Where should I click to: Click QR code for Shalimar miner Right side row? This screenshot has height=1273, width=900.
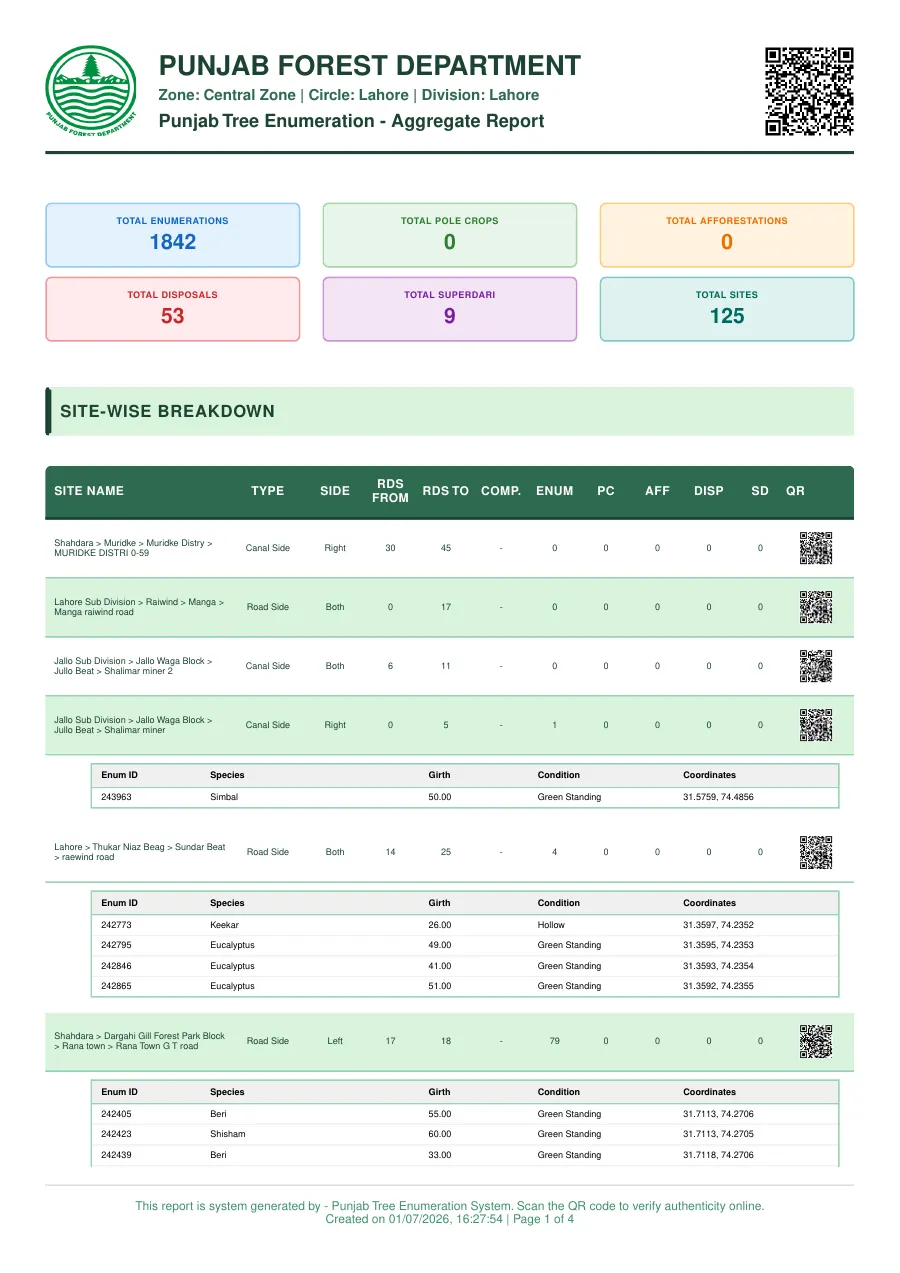click(x=816, y=725)
